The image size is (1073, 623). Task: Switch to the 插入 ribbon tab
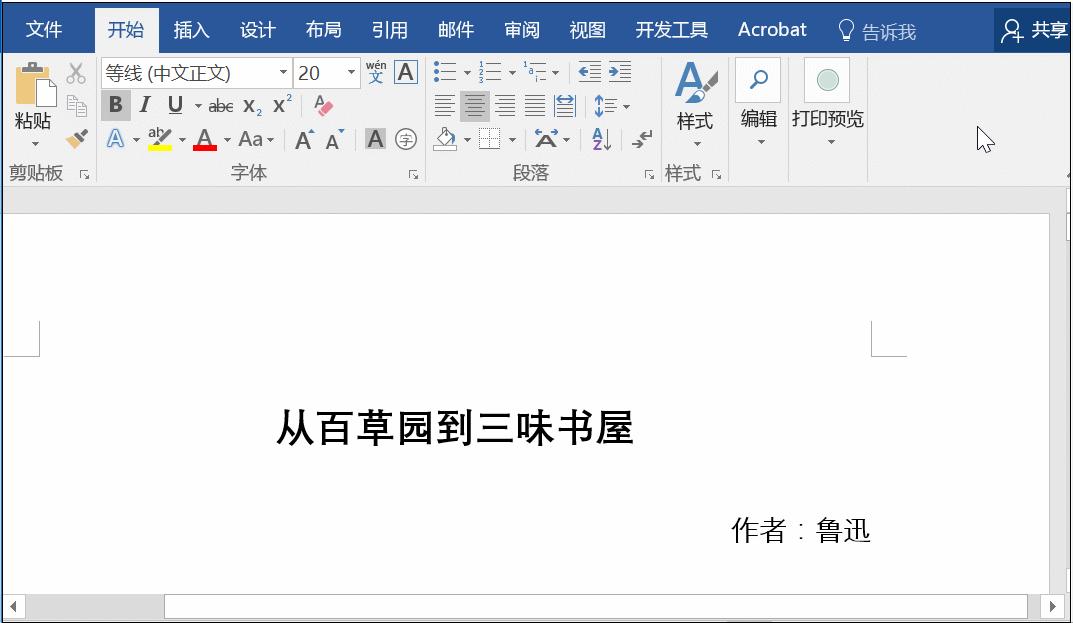pos(191,30)
